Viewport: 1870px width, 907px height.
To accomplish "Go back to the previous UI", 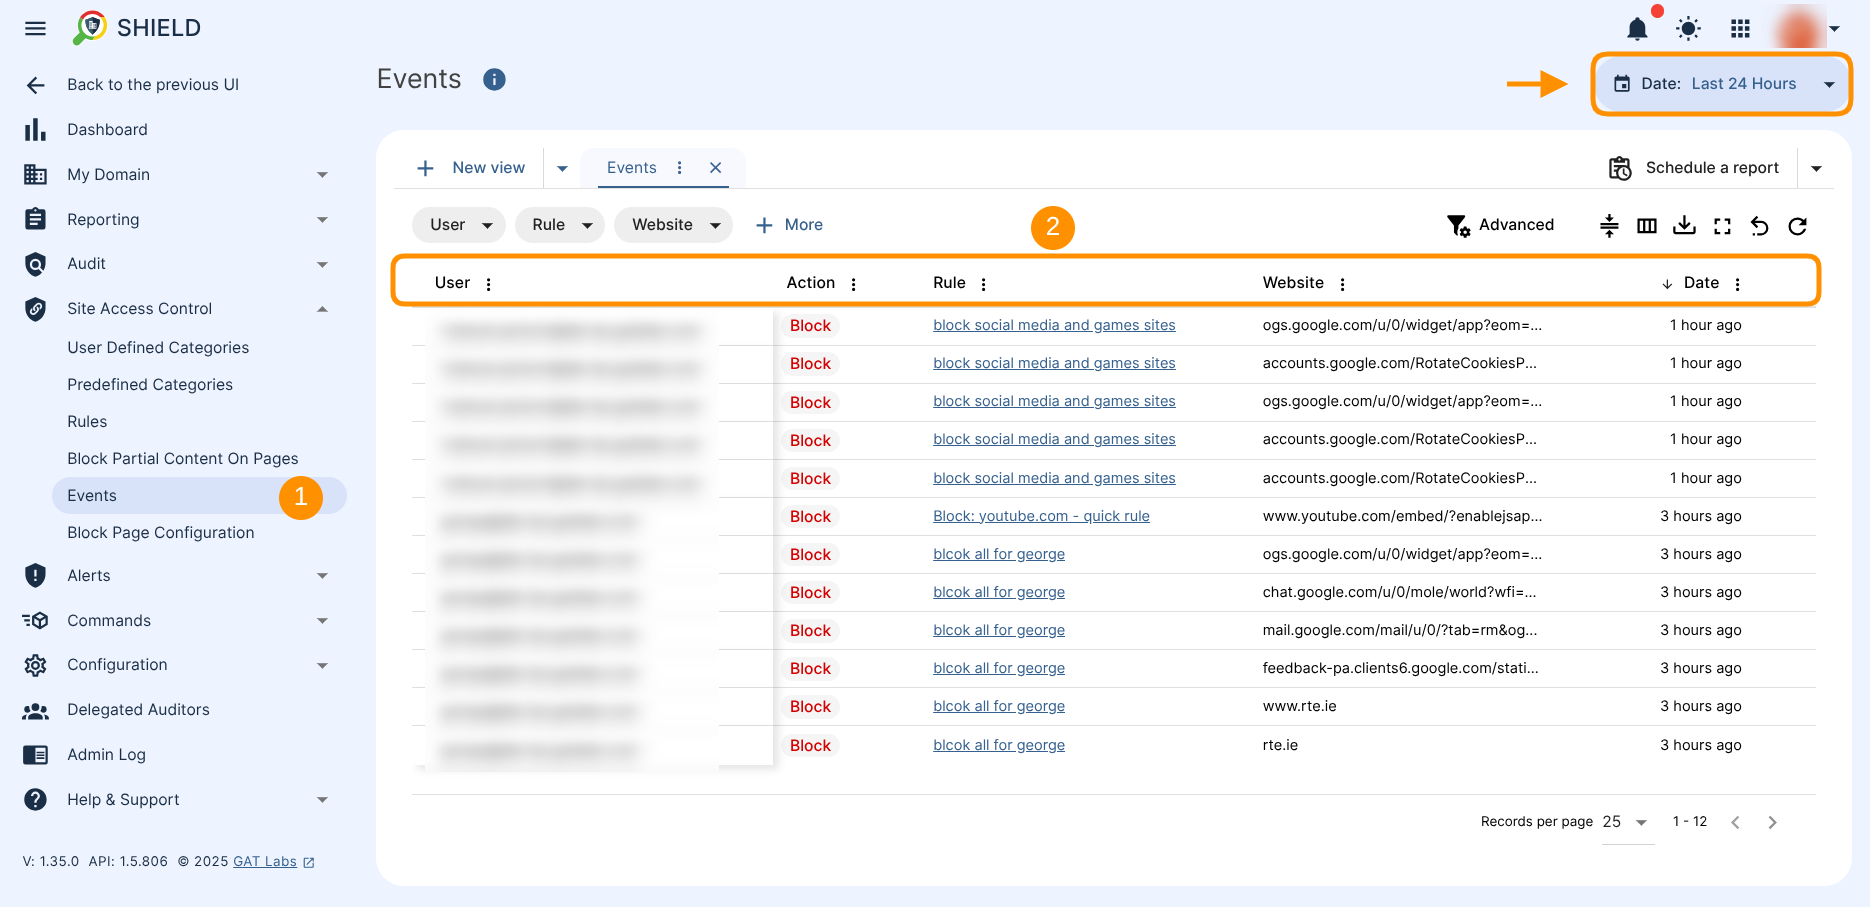I will pos(153,85).
